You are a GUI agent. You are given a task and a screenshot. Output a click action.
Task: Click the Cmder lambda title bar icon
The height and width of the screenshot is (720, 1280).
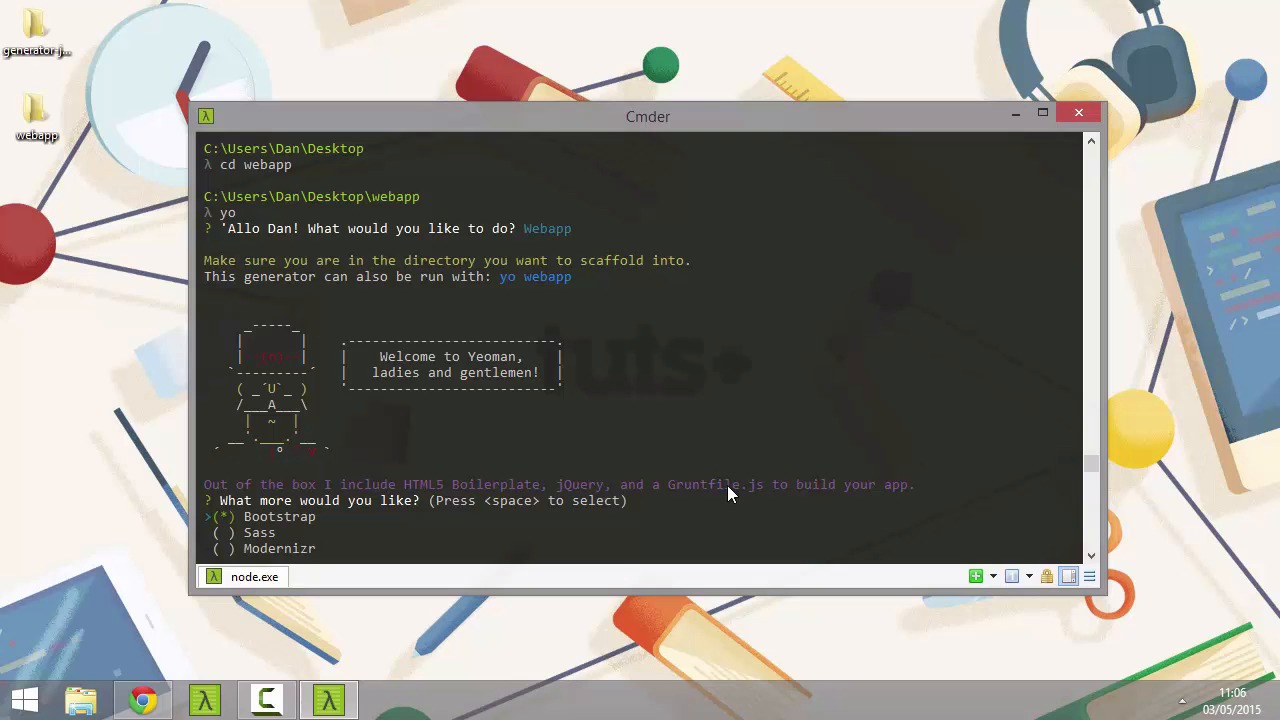pos(205,116)
